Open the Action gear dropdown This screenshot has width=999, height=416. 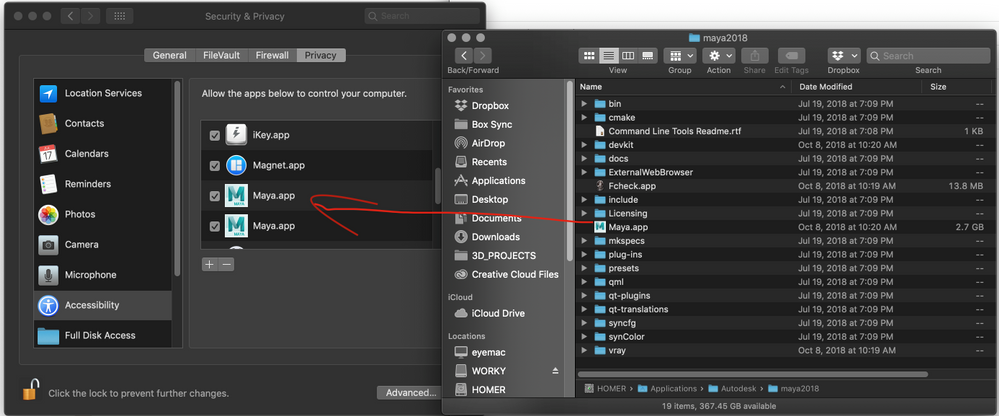pyautogui.click(x=719, y=55)
